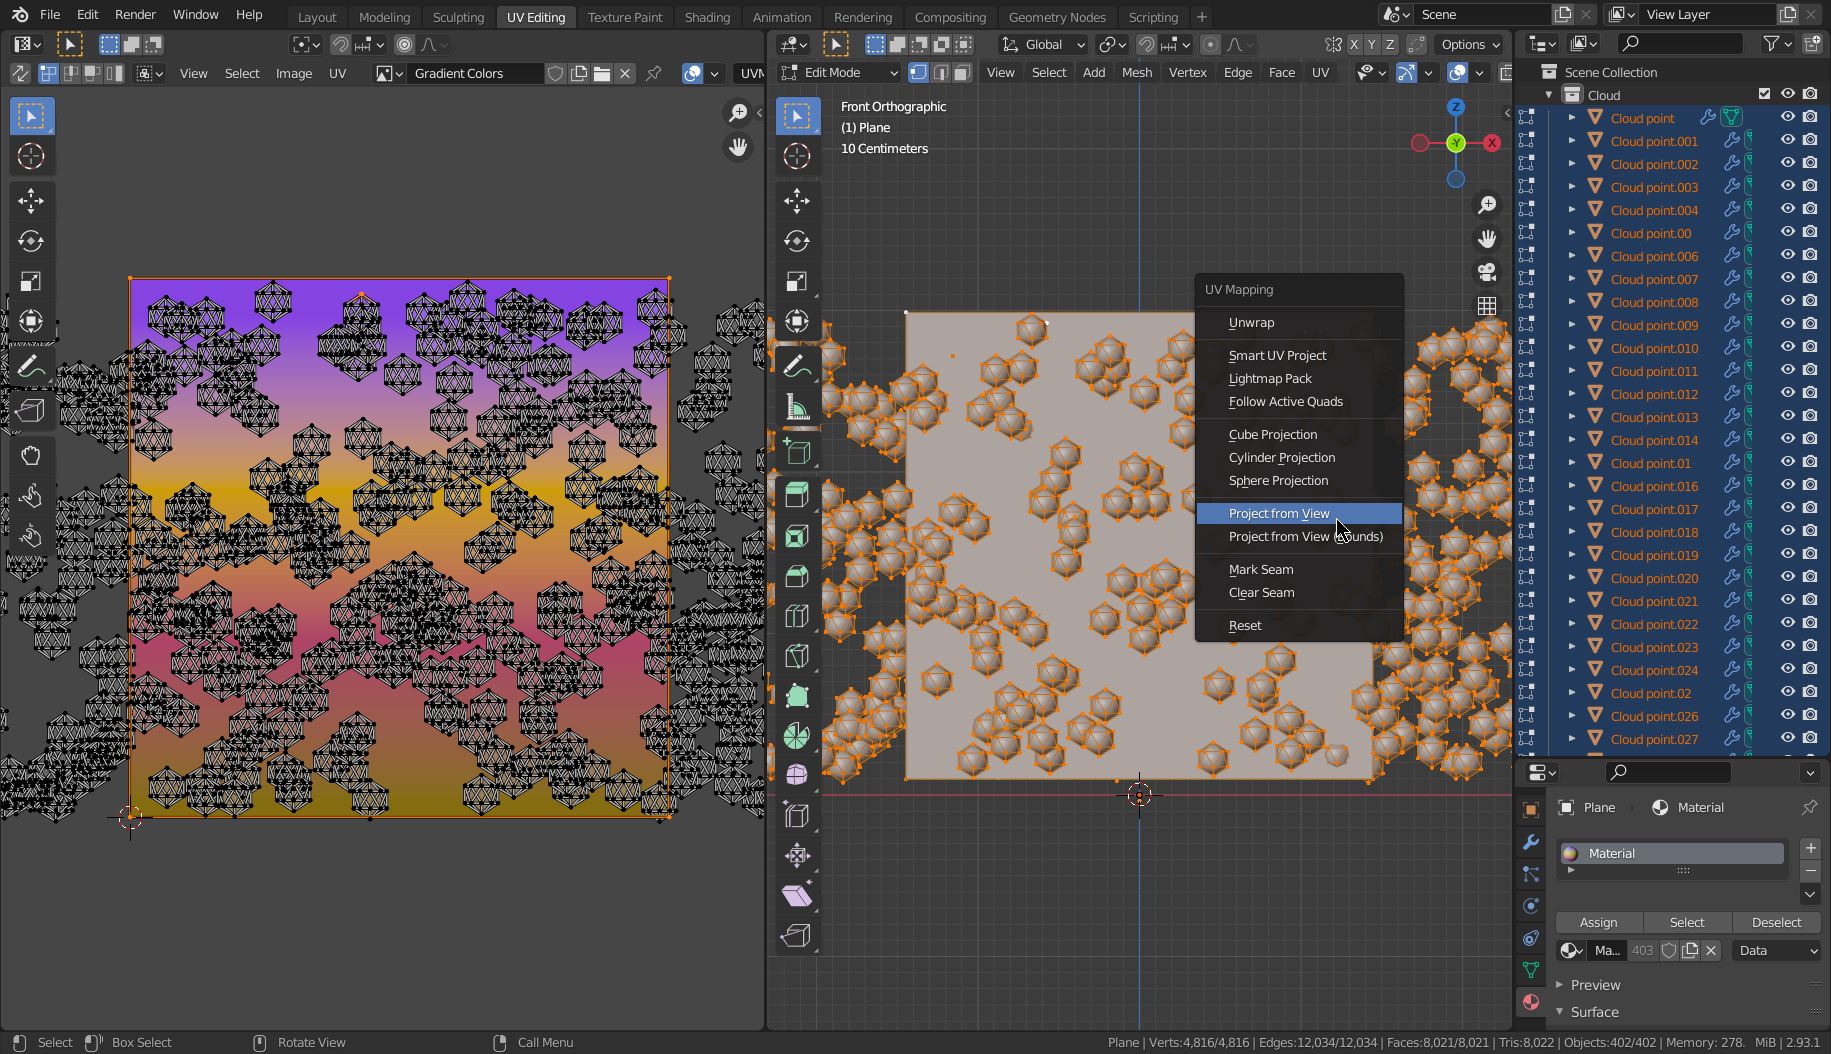The width and height of the screenshot is (1831, 1054).
Task: Choose Smart UV Project from the UV Mapping menu
Action: point(1277,355)
